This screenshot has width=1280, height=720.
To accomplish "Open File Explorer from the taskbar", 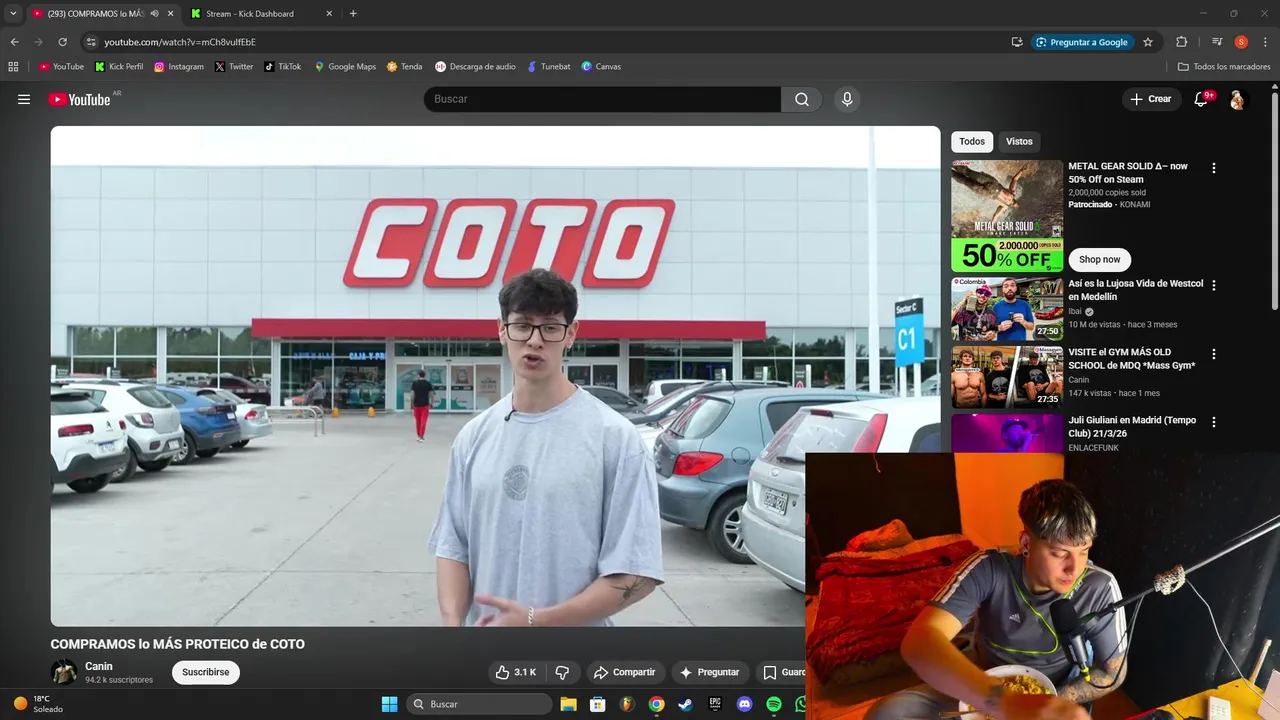I will tap(568, 704).
